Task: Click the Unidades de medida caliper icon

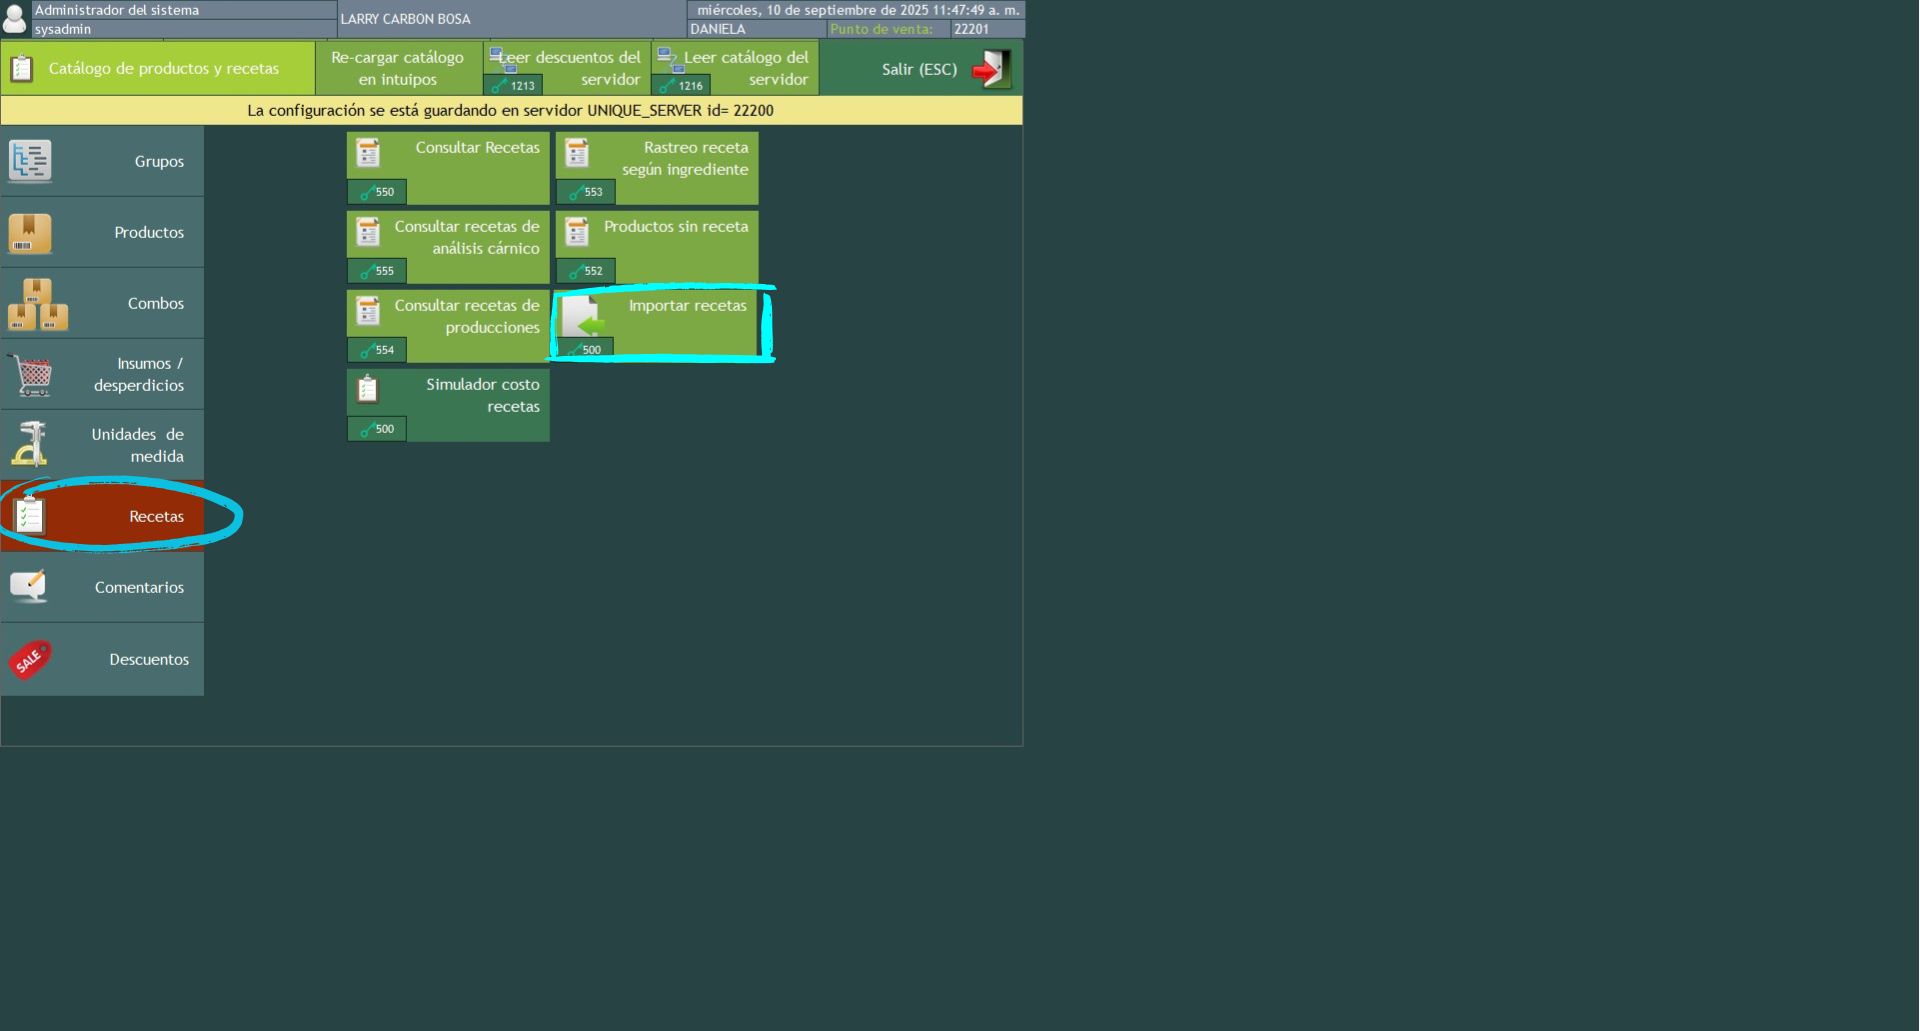Action: (x=30, y=445)
